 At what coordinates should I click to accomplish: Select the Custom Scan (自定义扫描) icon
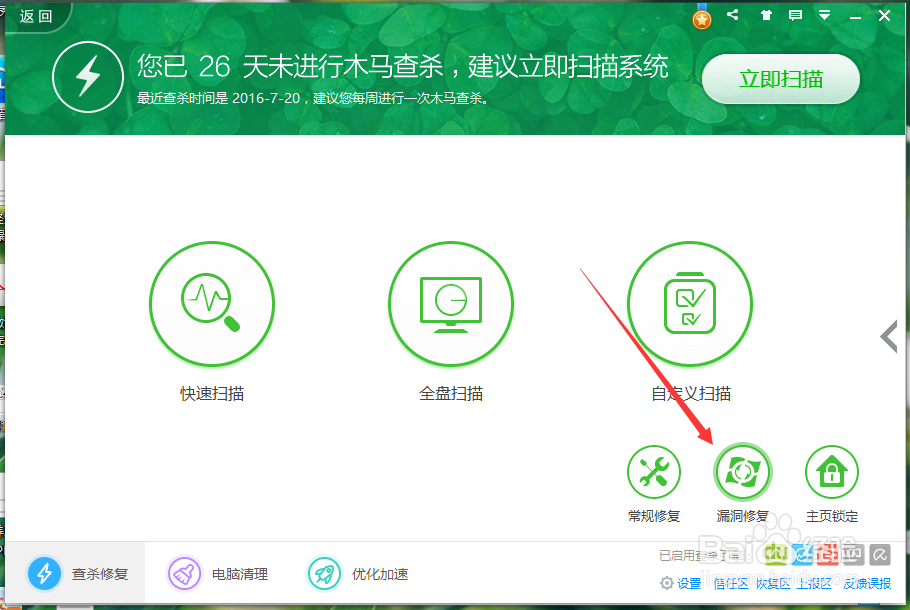tap(690, 304)
